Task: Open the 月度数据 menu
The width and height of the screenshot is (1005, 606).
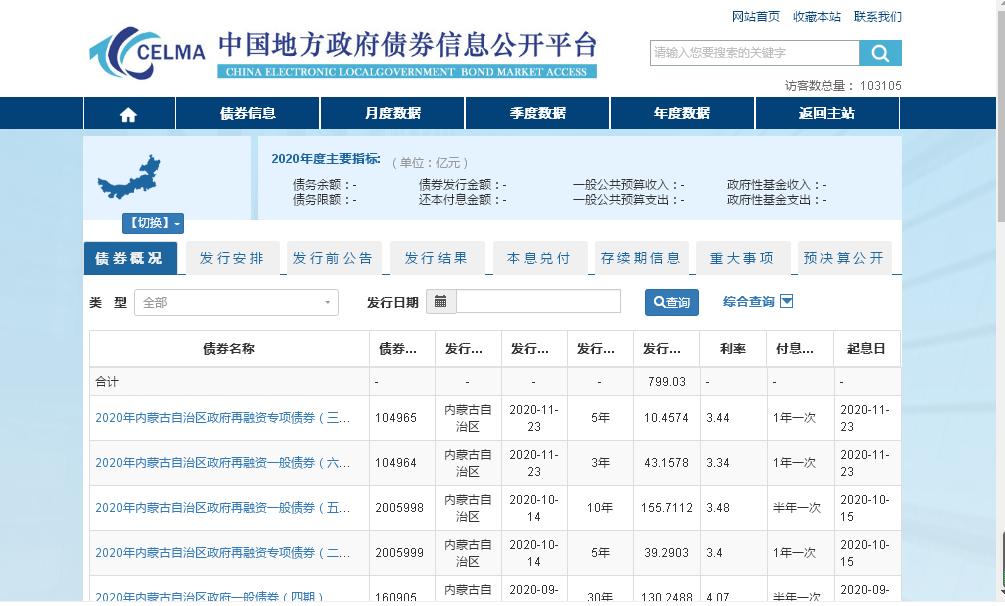Action: 392,114
